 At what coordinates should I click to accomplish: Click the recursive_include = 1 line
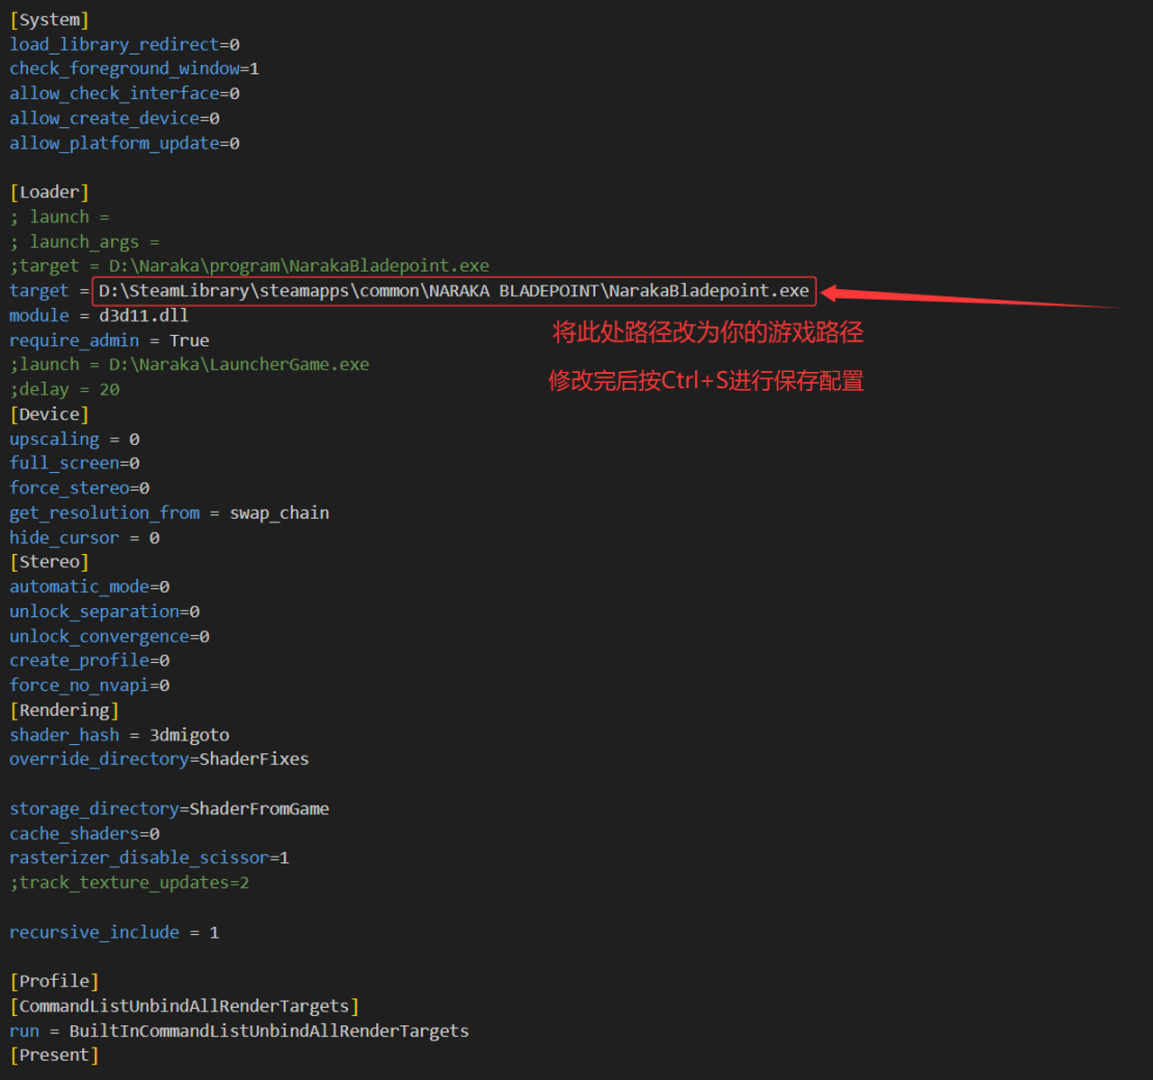point(115,933)
